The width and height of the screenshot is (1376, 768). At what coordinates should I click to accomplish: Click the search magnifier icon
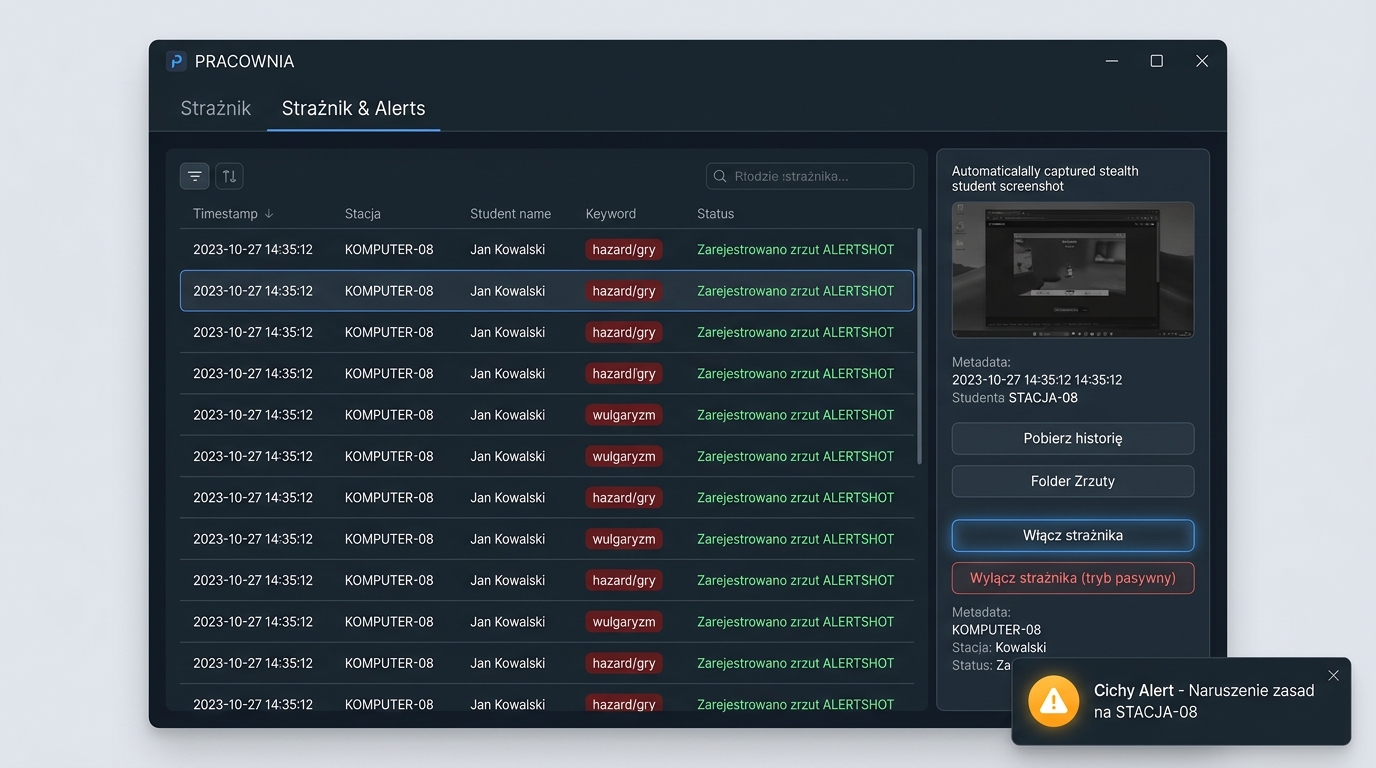pos(720,176)
